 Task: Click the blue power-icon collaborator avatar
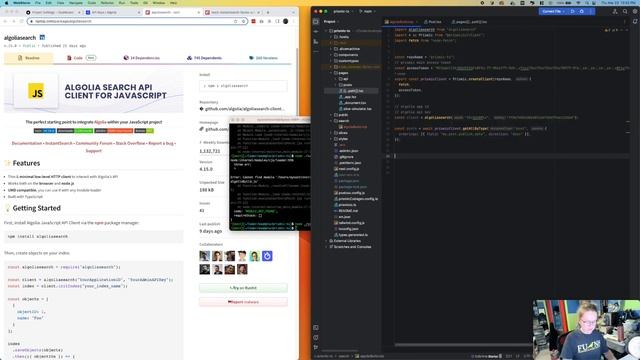coord(267,256)
